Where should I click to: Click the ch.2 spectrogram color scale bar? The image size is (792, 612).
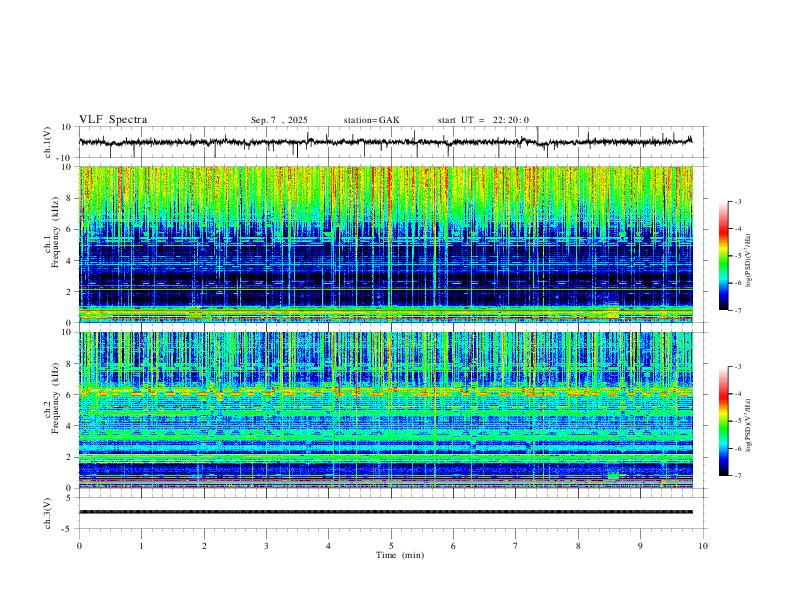[724, 421]
